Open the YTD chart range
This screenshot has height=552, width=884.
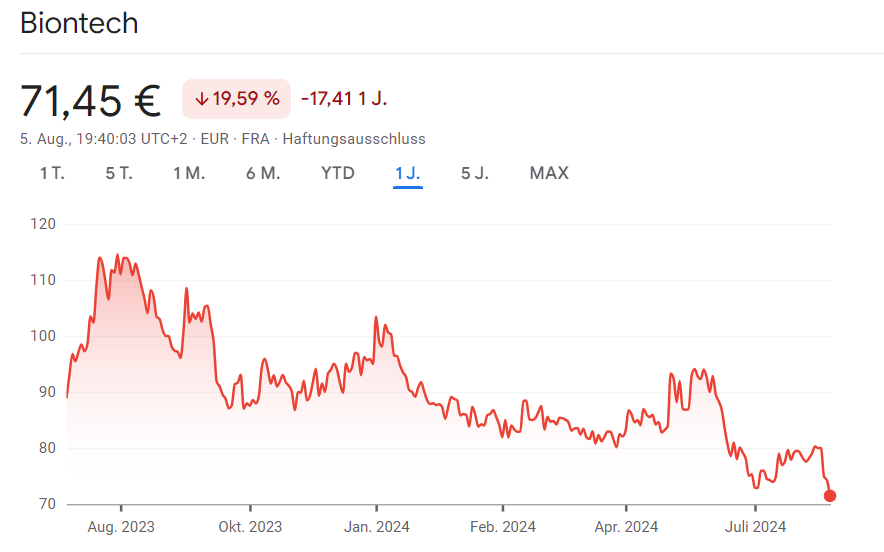[338, 173]
